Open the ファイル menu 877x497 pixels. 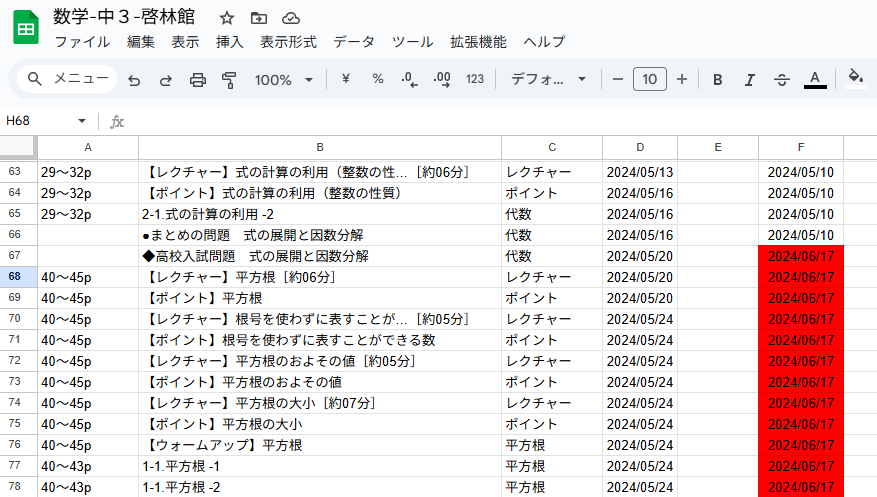click(x=82, y=42)
